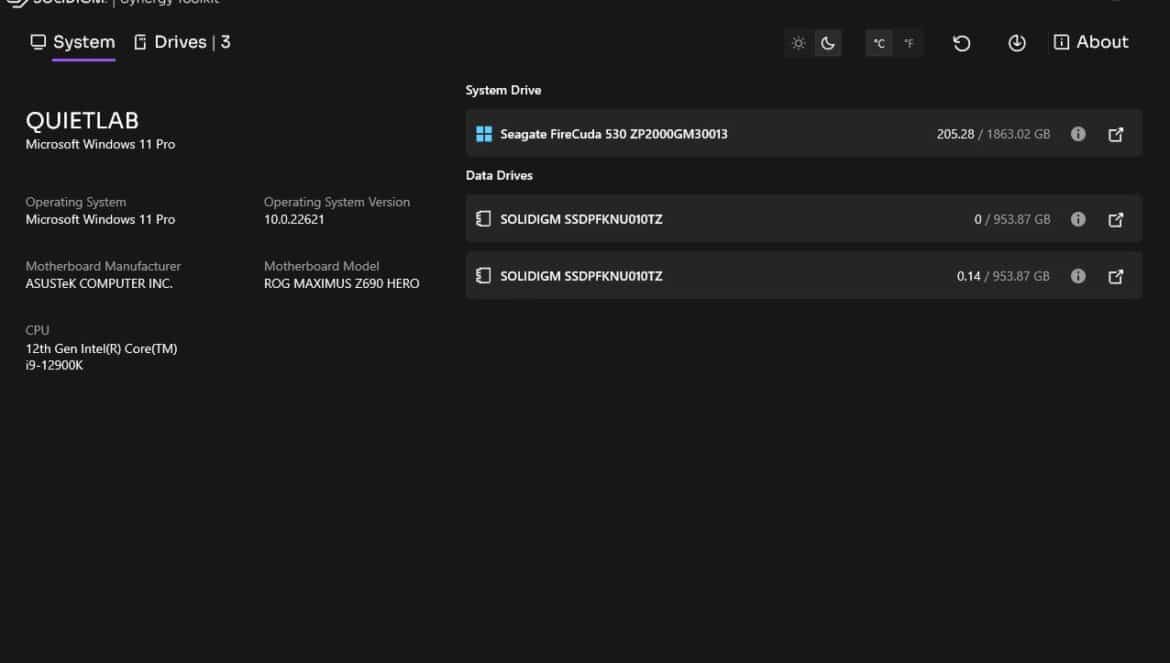Image resolution: width=1170 pixels, height=663 pixels.
Task: Open the About page
Action: (x=1091, y=43)
